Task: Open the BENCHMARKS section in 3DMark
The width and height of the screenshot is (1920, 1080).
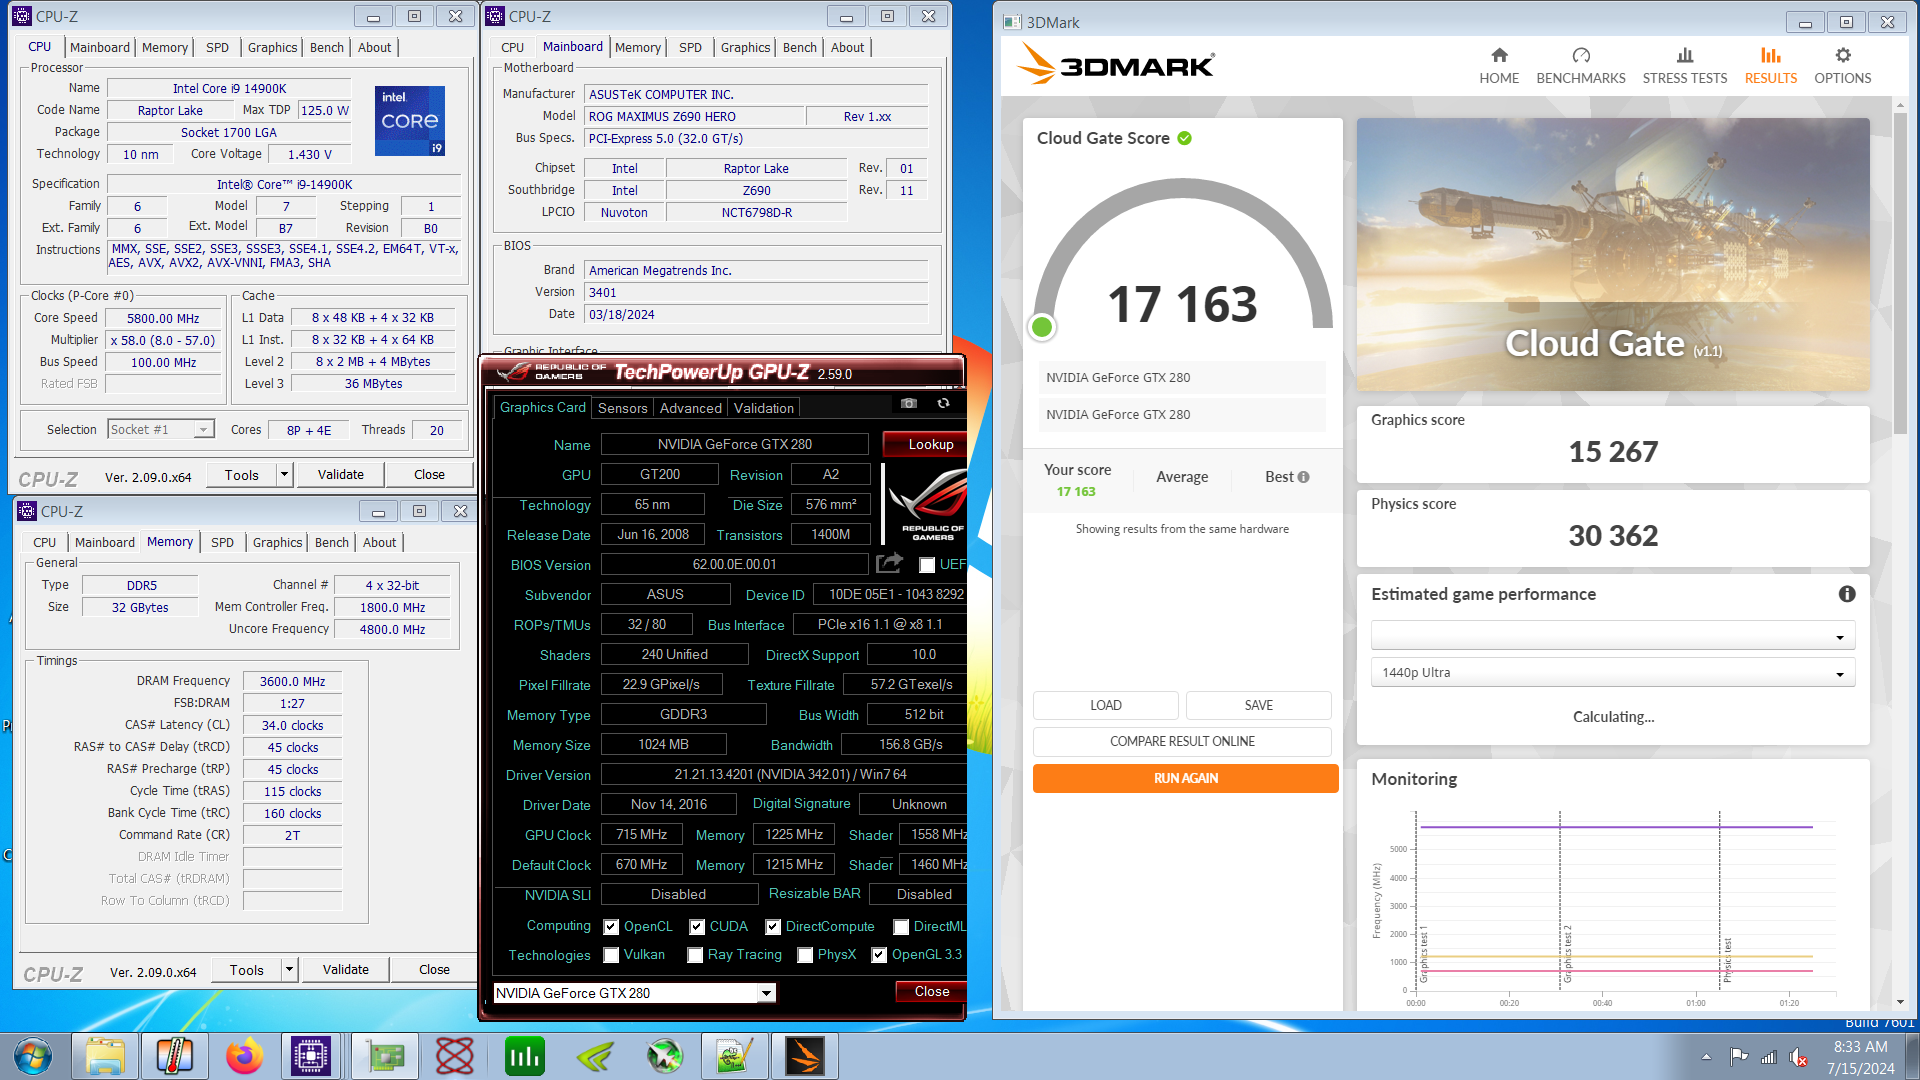Action: (x=1580, y=66)
